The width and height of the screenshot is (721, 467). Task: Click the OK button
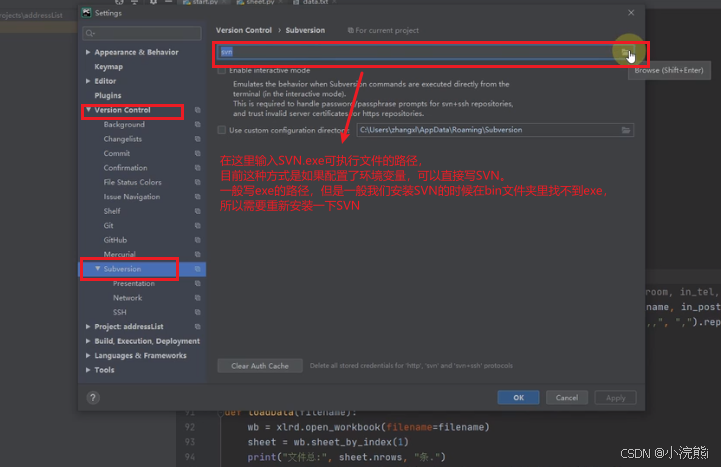tap(518, 398)
